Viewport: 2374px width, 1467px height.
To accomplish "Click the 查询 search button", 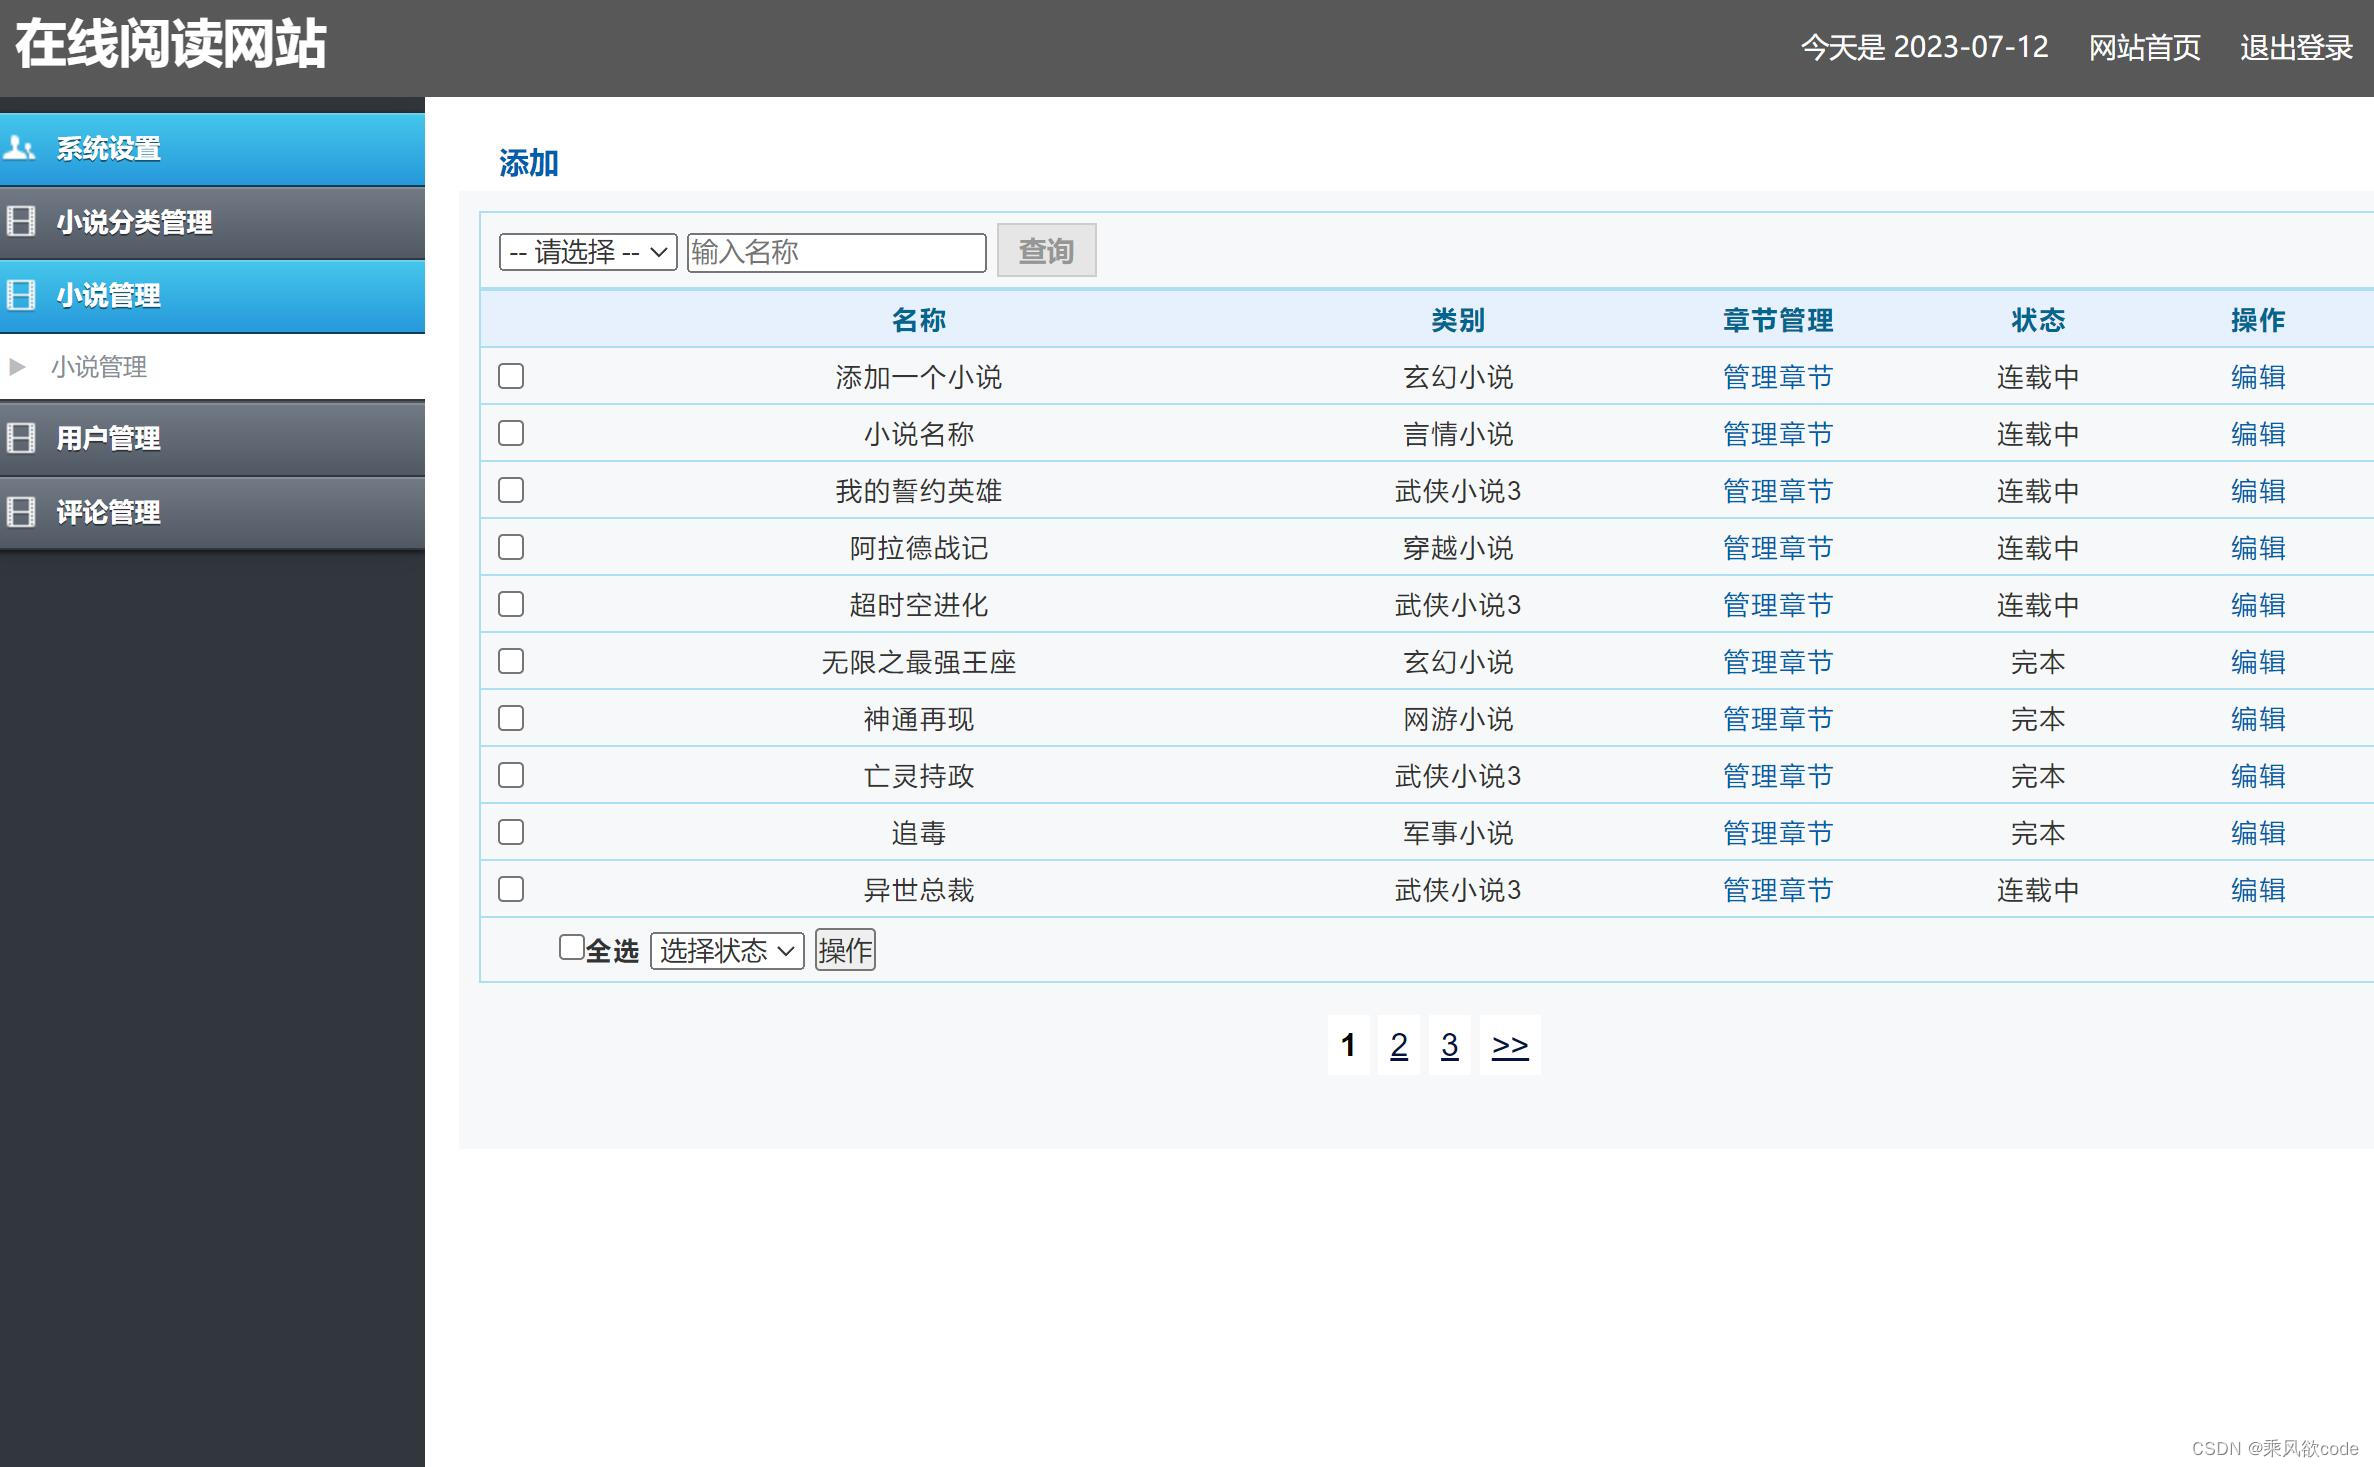I will [1045, 251].
